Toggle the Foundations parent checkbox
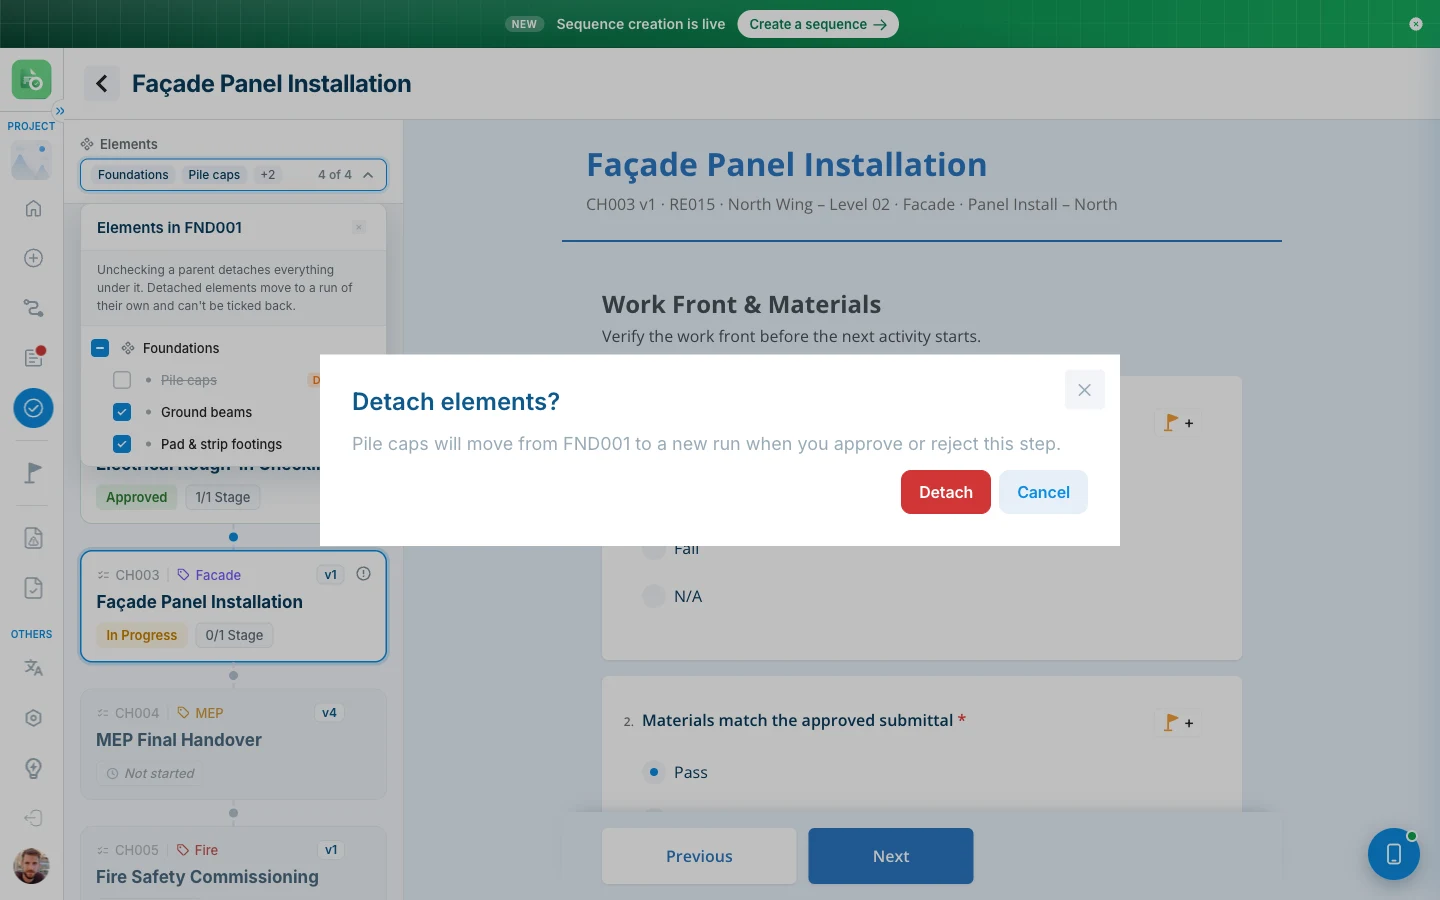 (100, 348)
